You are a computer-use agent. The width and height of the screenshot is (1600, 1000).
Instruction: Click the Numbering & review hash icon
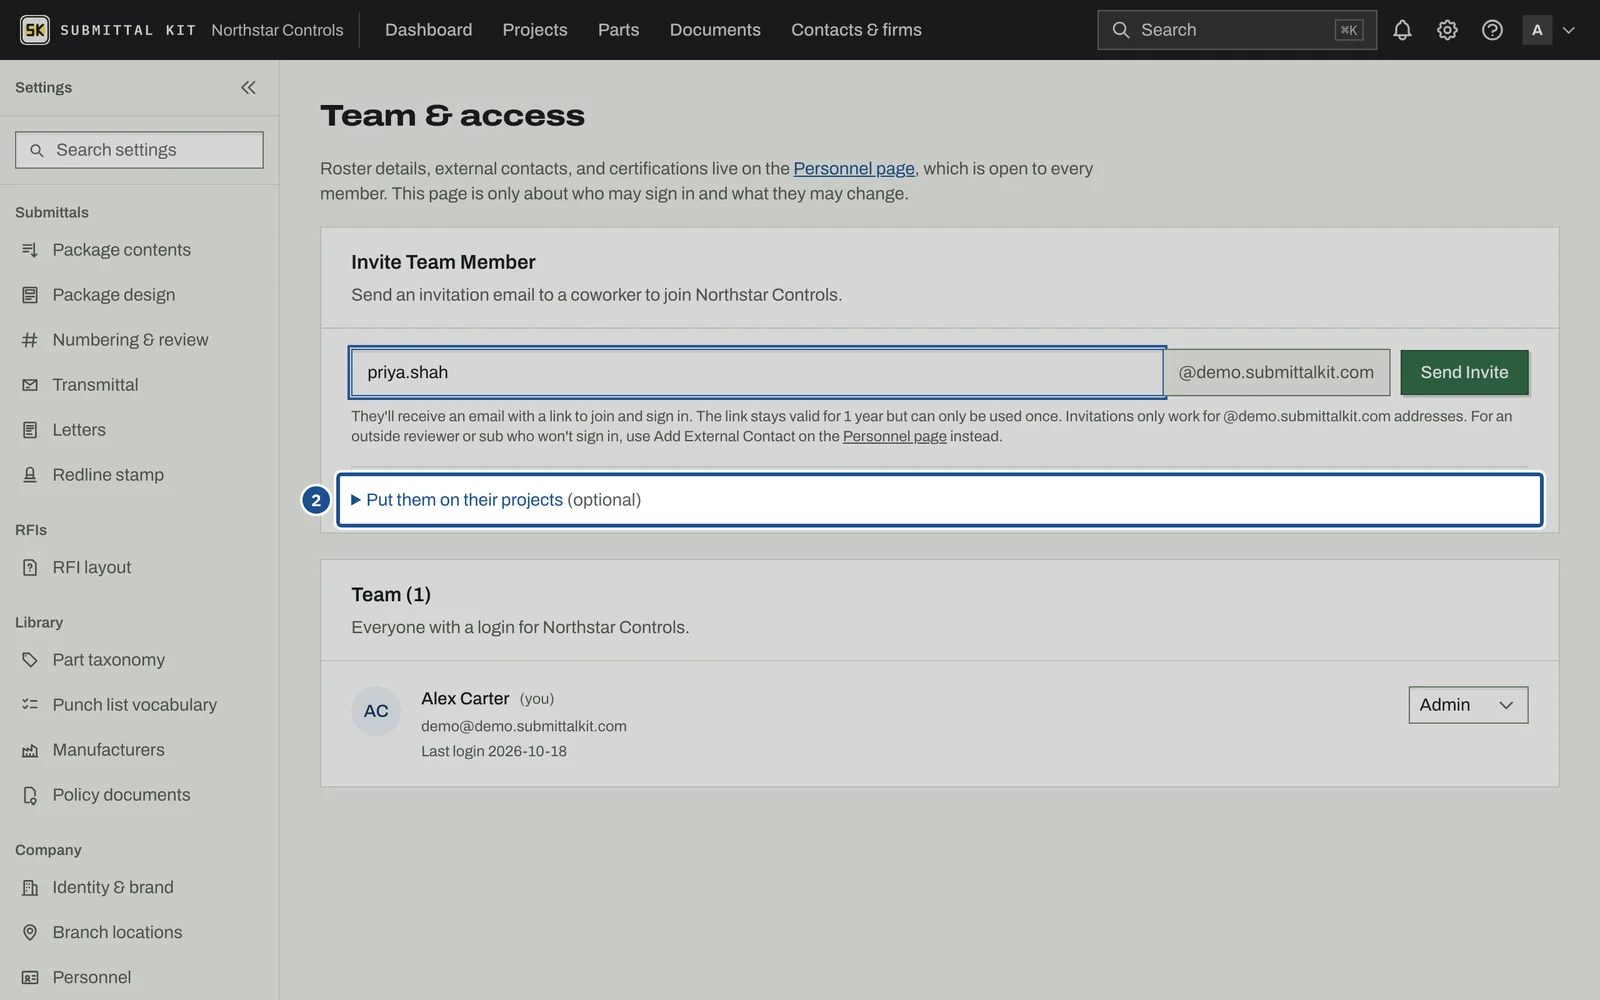click(x=30, y=340)
